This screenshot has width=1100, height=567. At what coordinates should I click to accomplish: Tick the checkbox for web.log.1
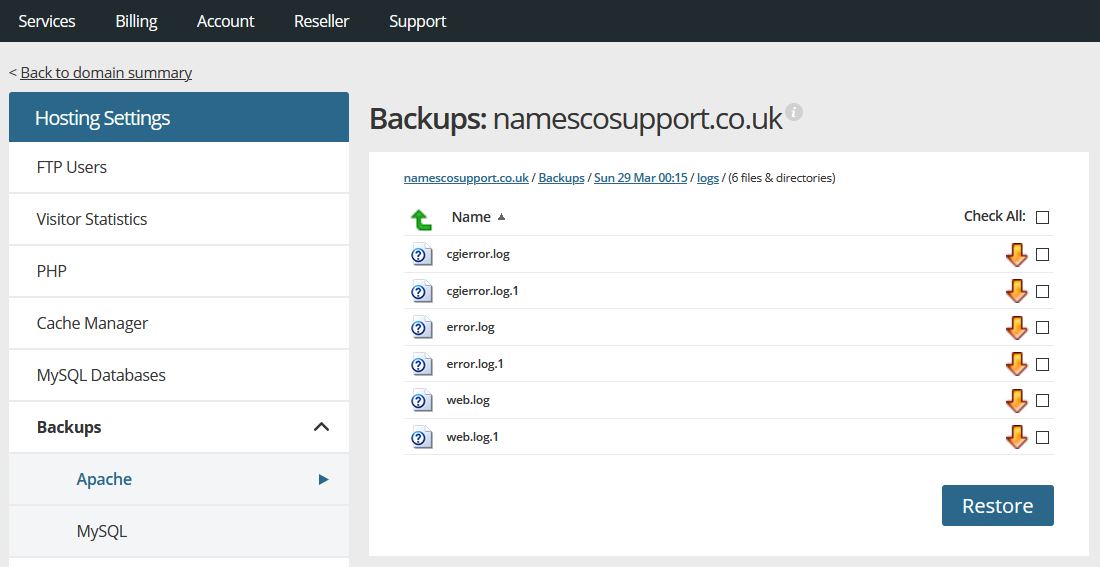1042,437
